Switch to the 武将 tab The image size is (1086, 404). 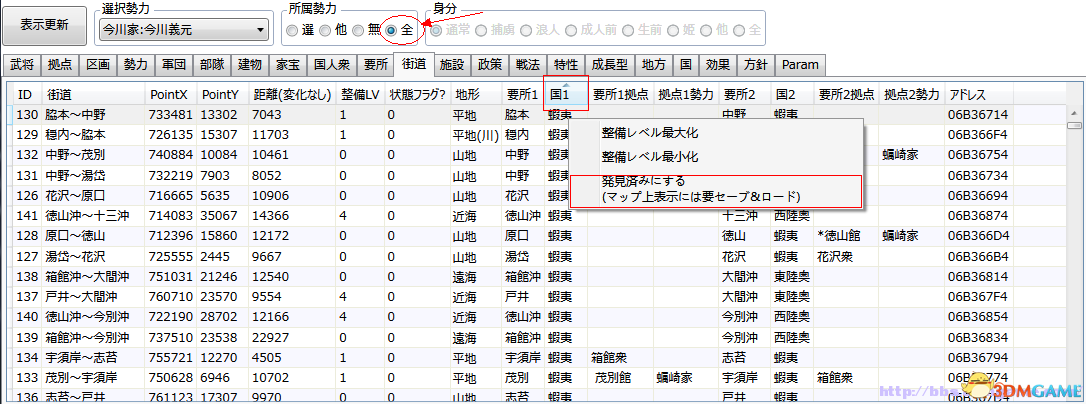tap(22, 65)
